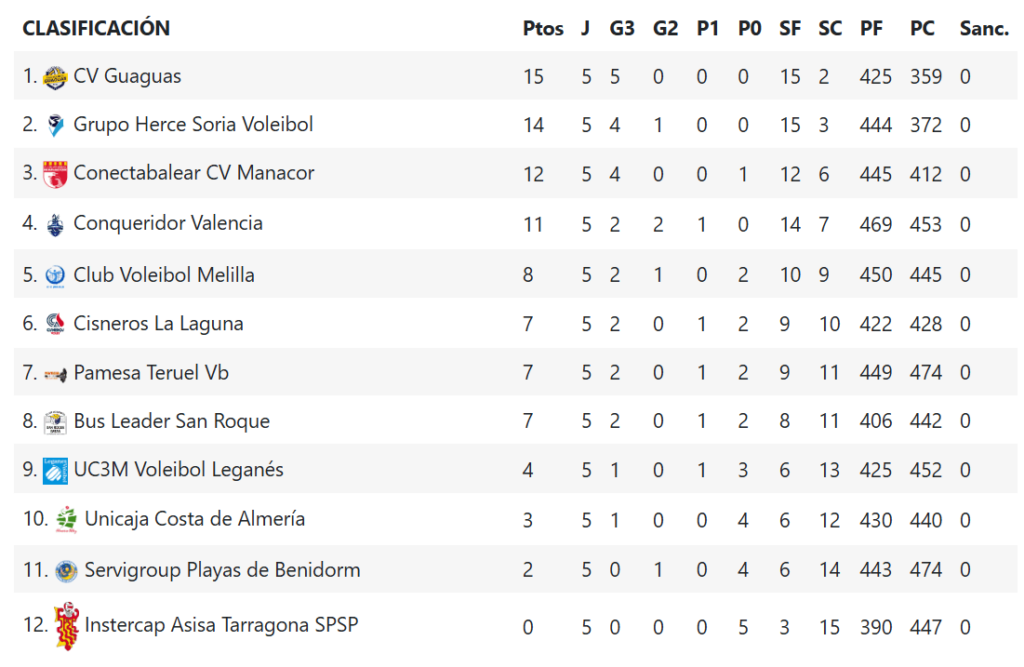Screen dimensions: 1024x667
Task: Click the CLASIFICACIÓN table heading
Action: click(96, 29)
